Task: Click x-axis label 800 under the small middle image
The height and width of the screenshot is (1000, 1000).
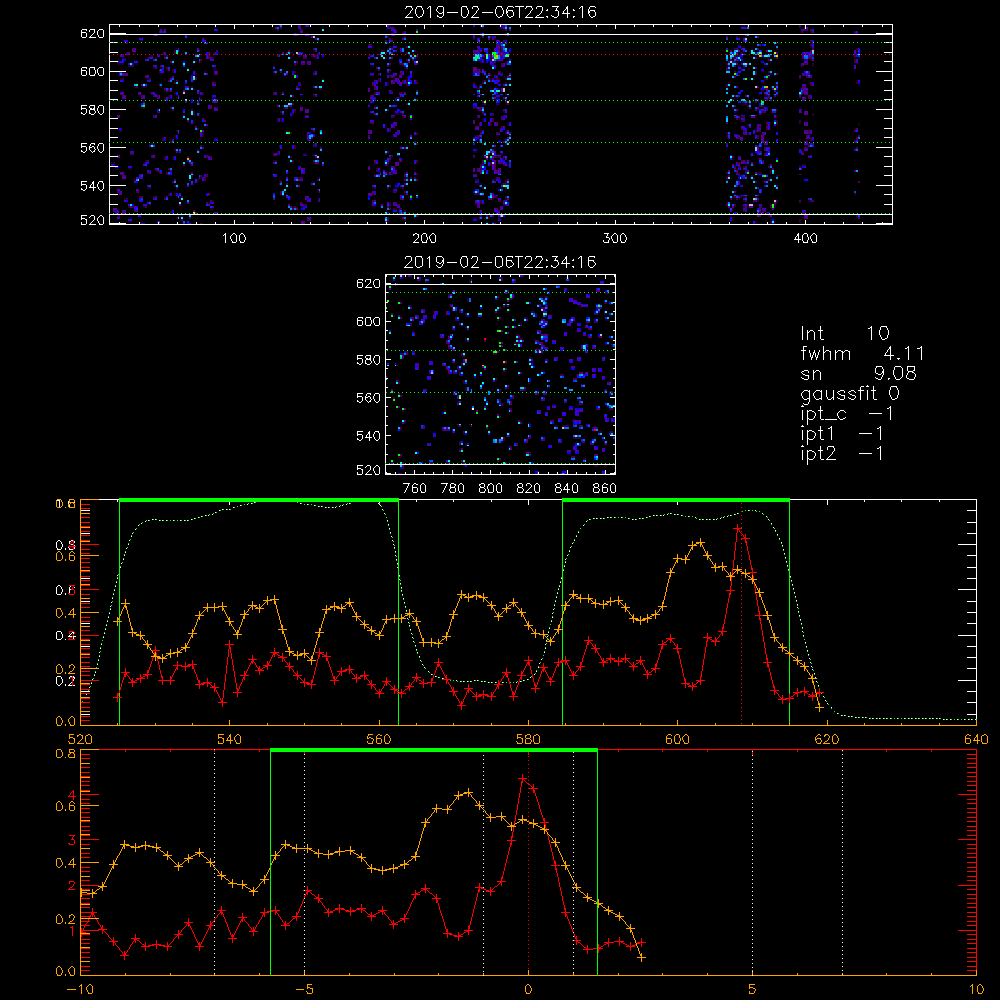Action: click(490, 489)
